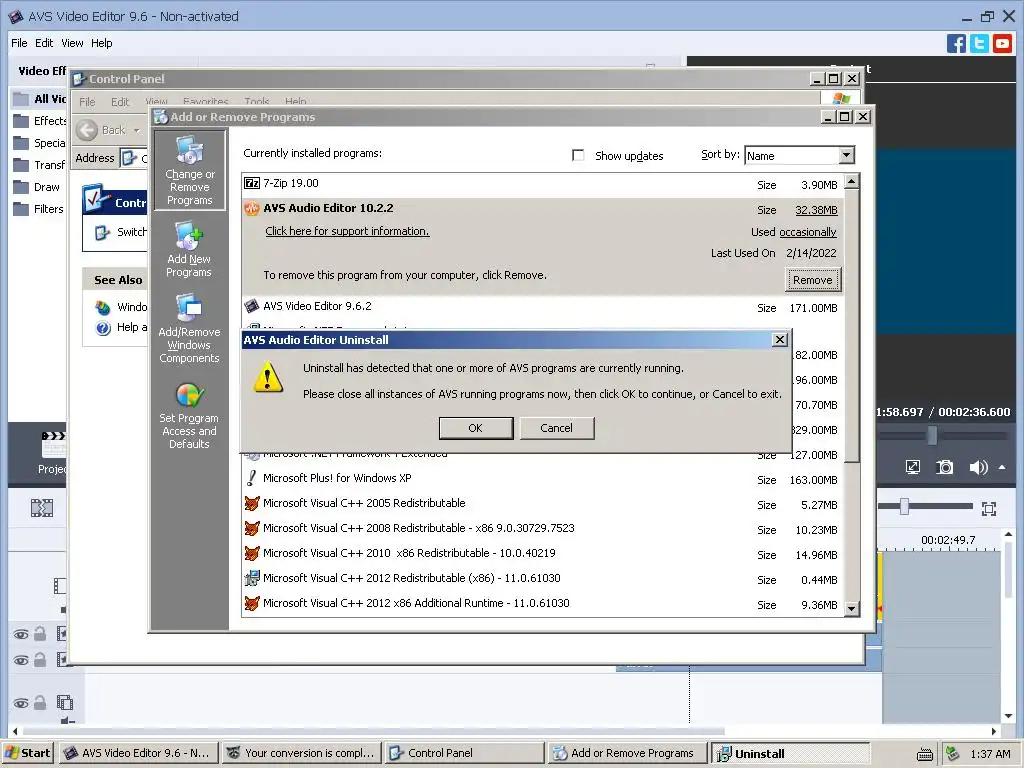Image resolution: width=1024 pixels, height=768 pixels.
Task: Select the Draw folder in Video Effects
Action: click(x=37, y=187)
